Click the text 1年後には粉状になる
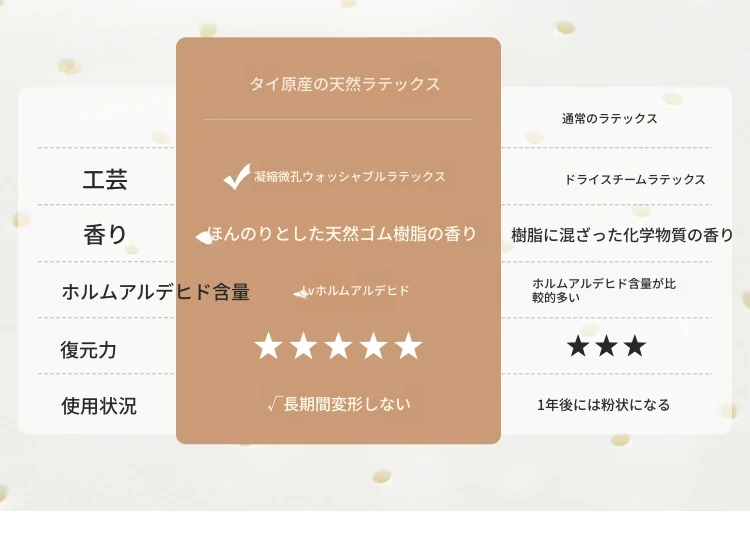750x533 pixels. [x=603, y=405]
